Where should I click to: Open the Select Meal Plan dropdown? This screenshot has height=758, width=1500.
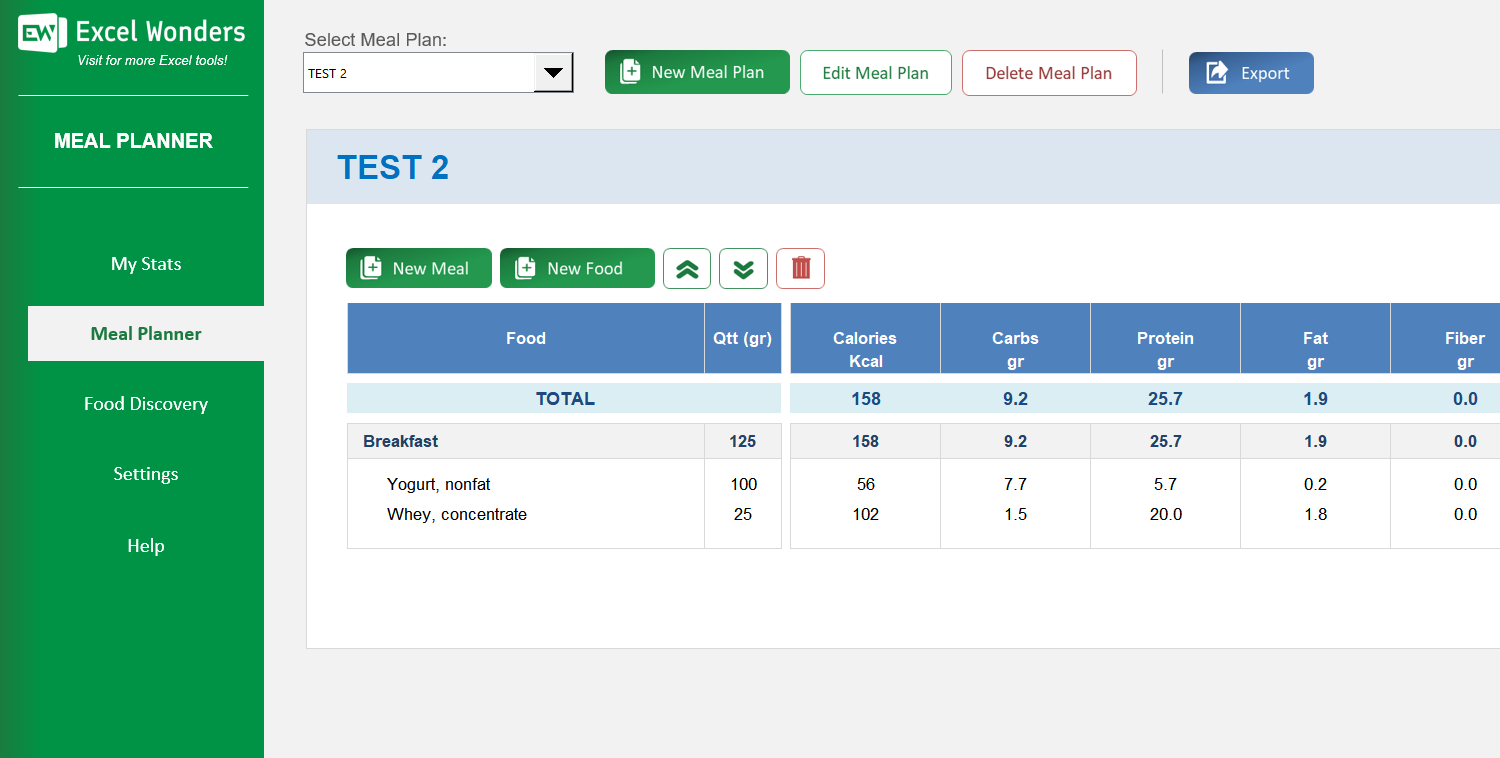pyautogui.click(x=553, y=72)
